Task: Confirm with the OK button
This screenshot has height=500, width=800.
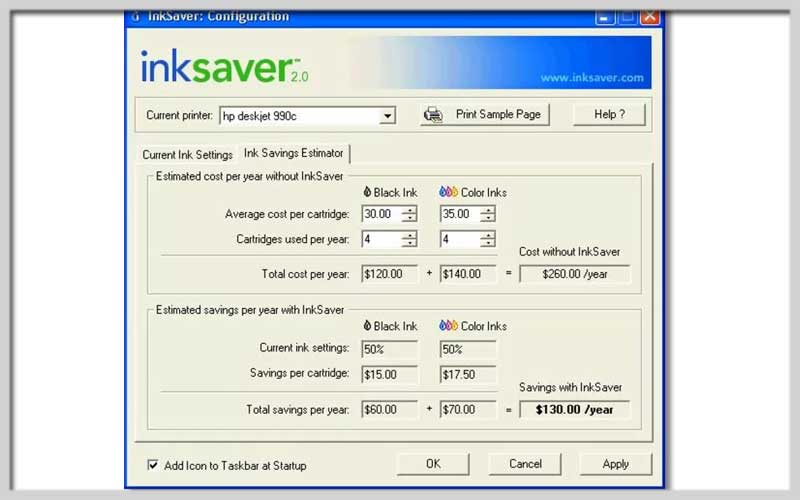Action: tap(433, 464)
